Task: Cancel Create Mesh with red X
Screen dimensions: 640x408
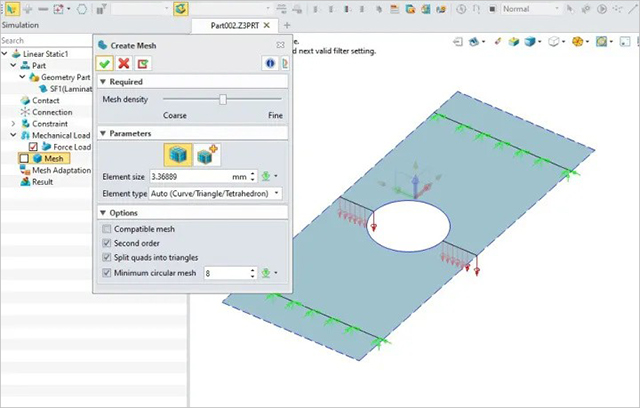Action: (124, 63)
